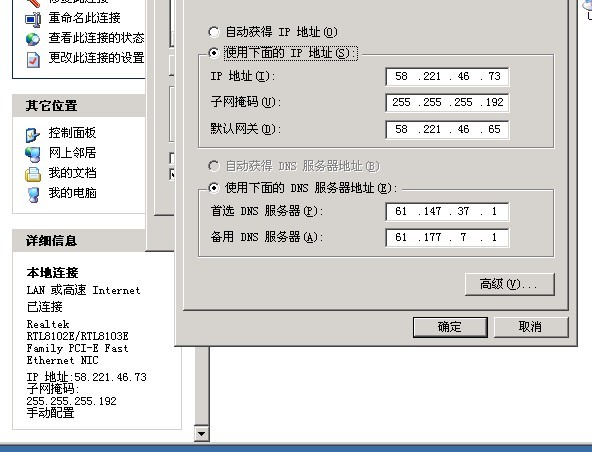Click the Realtek RTL8102E adapter name text
The height and width of the screenshot is (452, 592).
pos(77,342)
